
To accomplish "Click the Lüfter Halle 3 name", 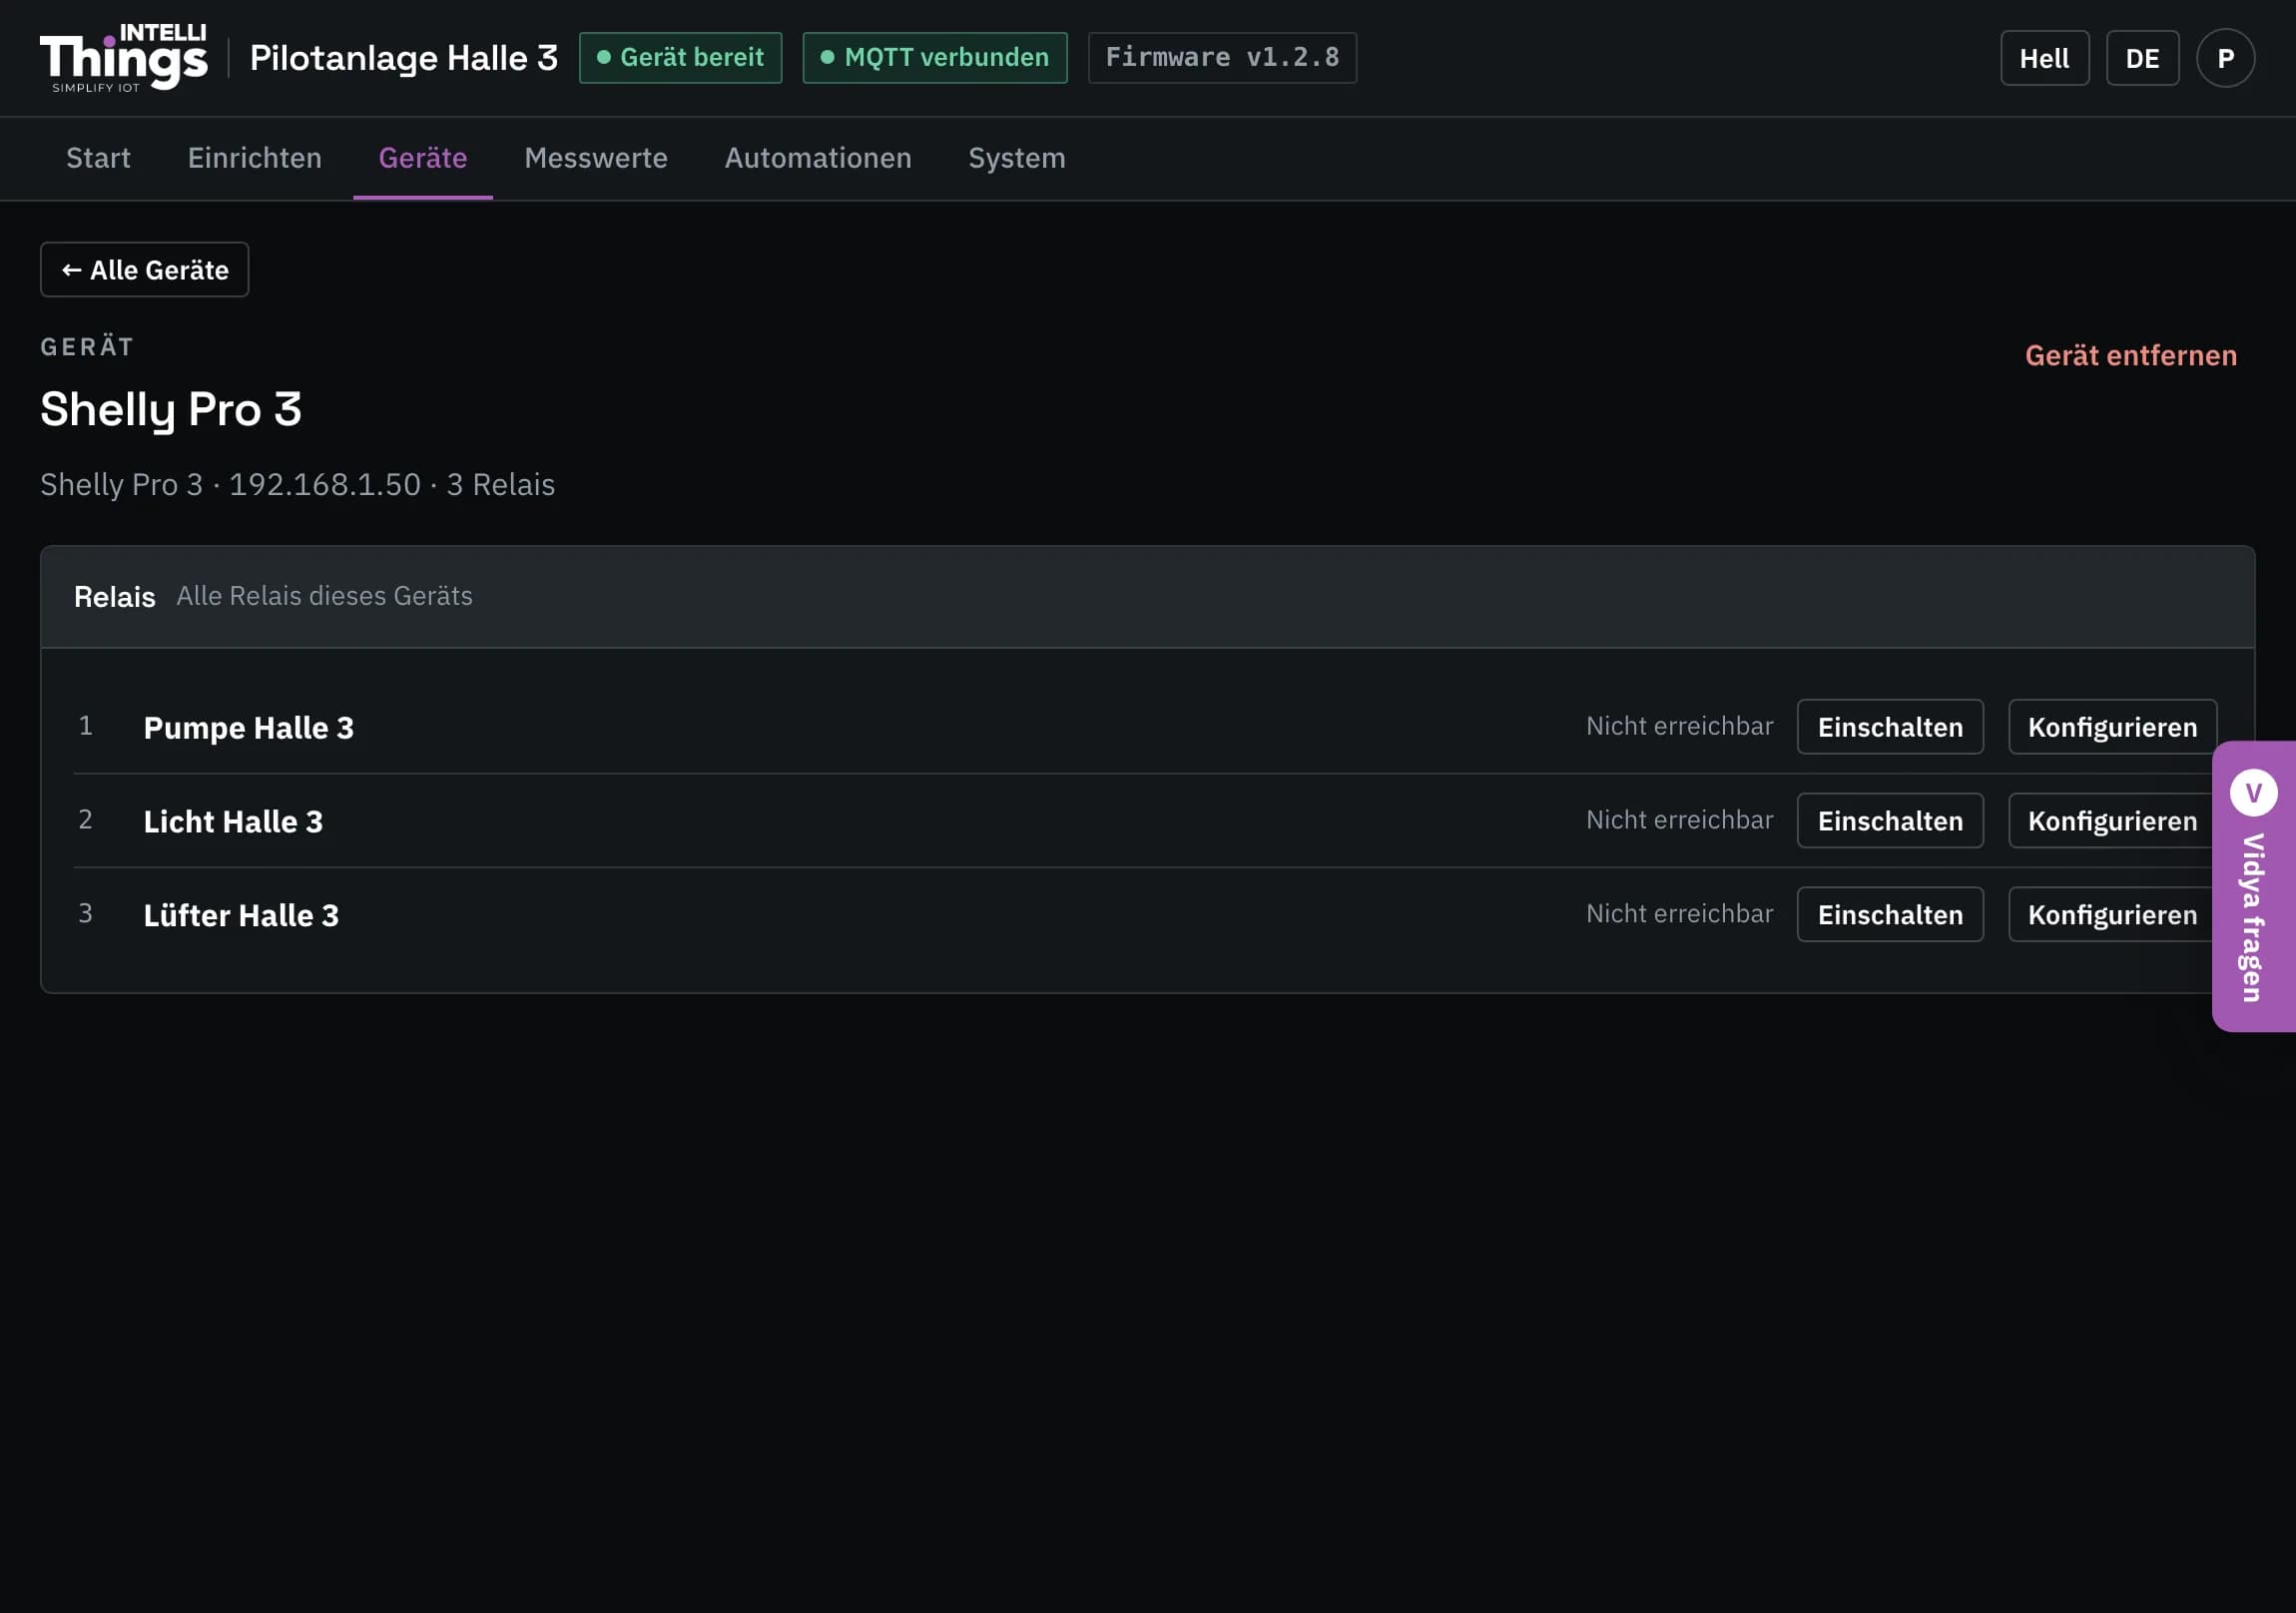I will point(241,916).
